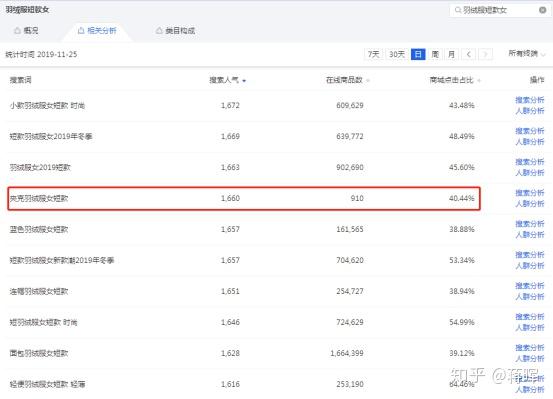Go to next date with right arrow
Viewport: 553px width, 399px height.
click(485, 54)
